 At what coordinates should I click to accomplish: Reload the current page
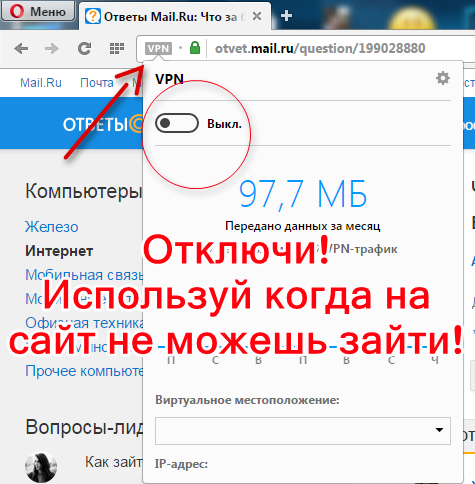pyautogui.click(x=84, y=49)
